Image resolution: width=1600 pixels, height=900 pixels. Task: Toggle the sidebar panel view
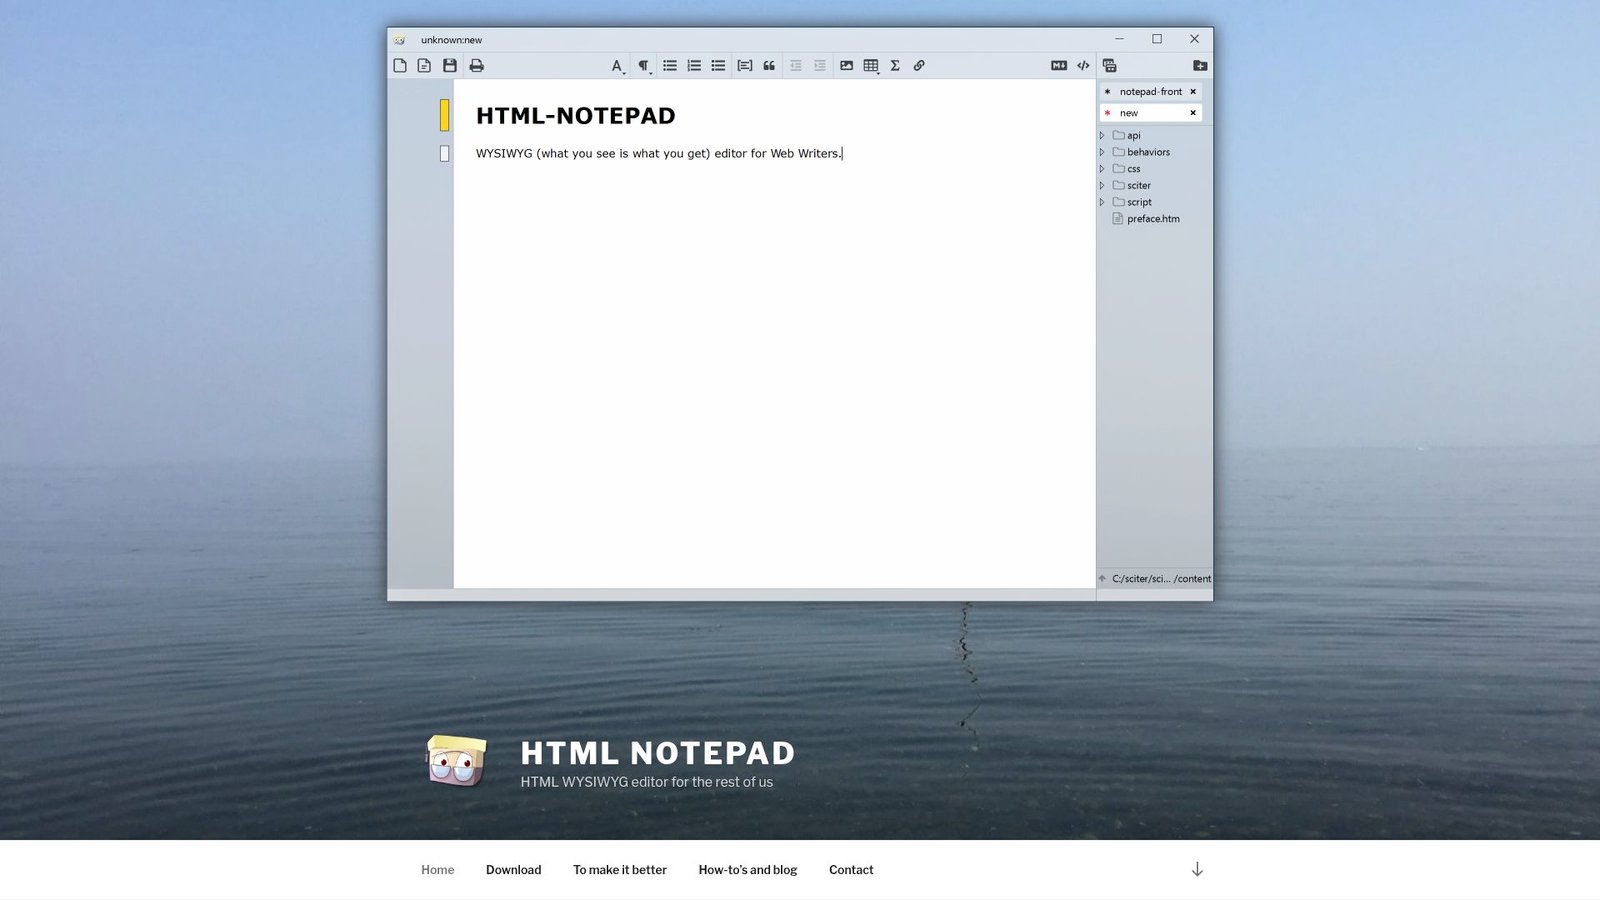pos(1109,65)
